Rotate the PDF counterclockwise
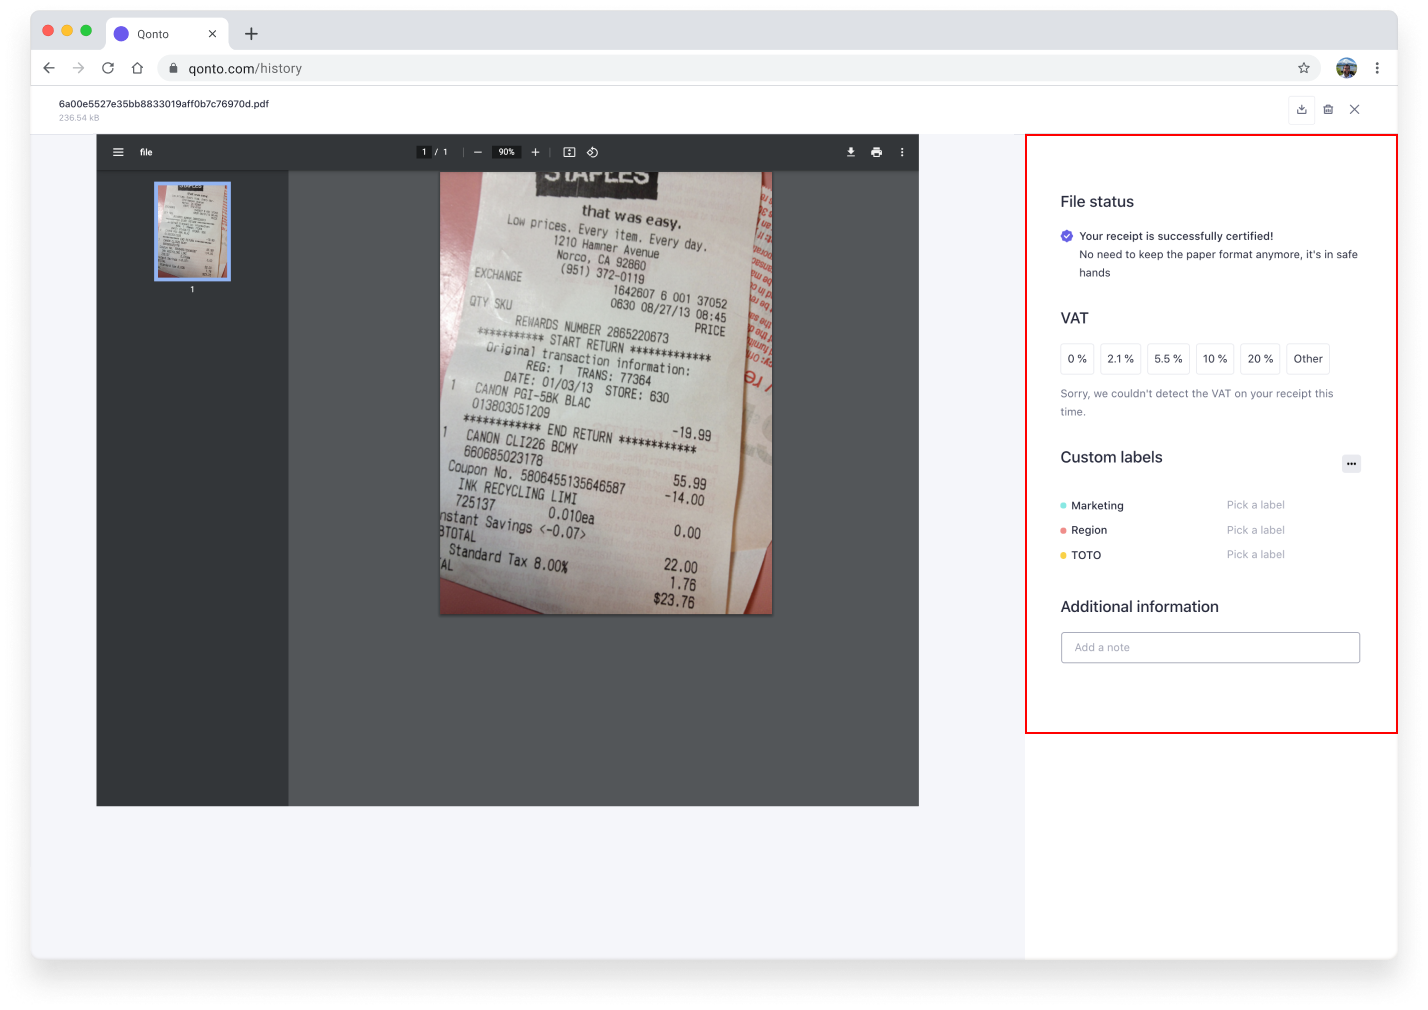Image resolution: width=1428 pixels, height=1010 pixels. point(592,152)
